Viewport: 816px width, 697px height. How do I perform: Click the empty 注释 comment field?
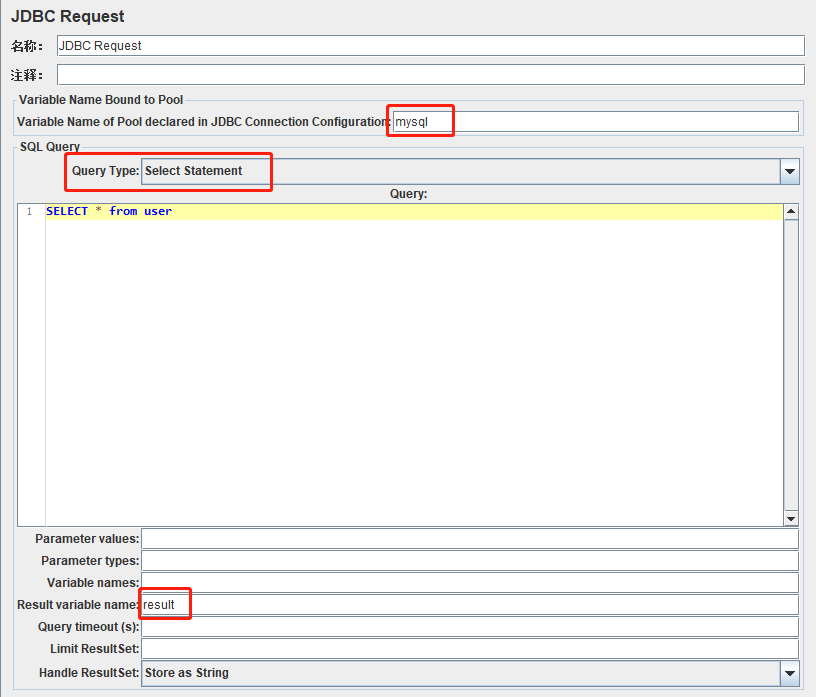click(430, 75)
